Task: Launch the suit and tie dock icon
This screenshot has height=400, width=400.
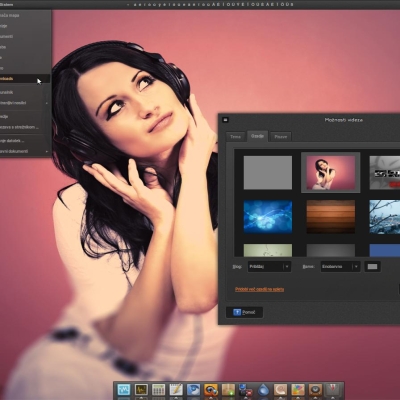Action: click(x=333, y=390)
